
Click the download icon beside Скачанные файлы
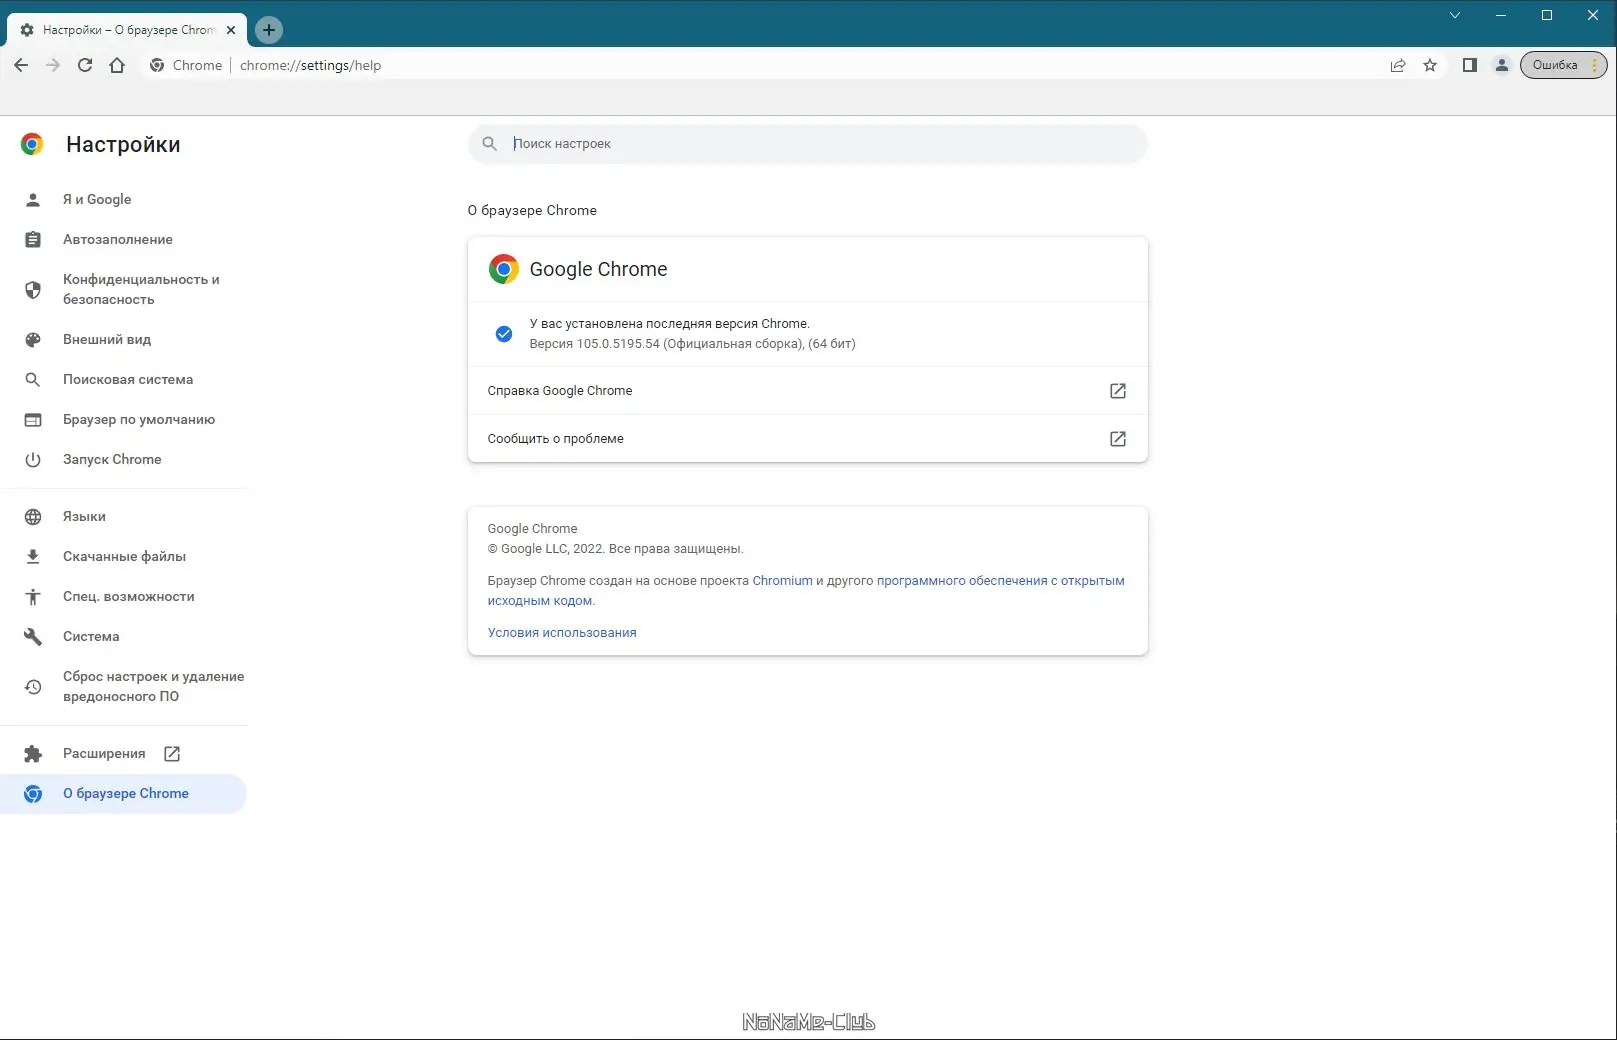pyautogui.click(x=33, y=556)
